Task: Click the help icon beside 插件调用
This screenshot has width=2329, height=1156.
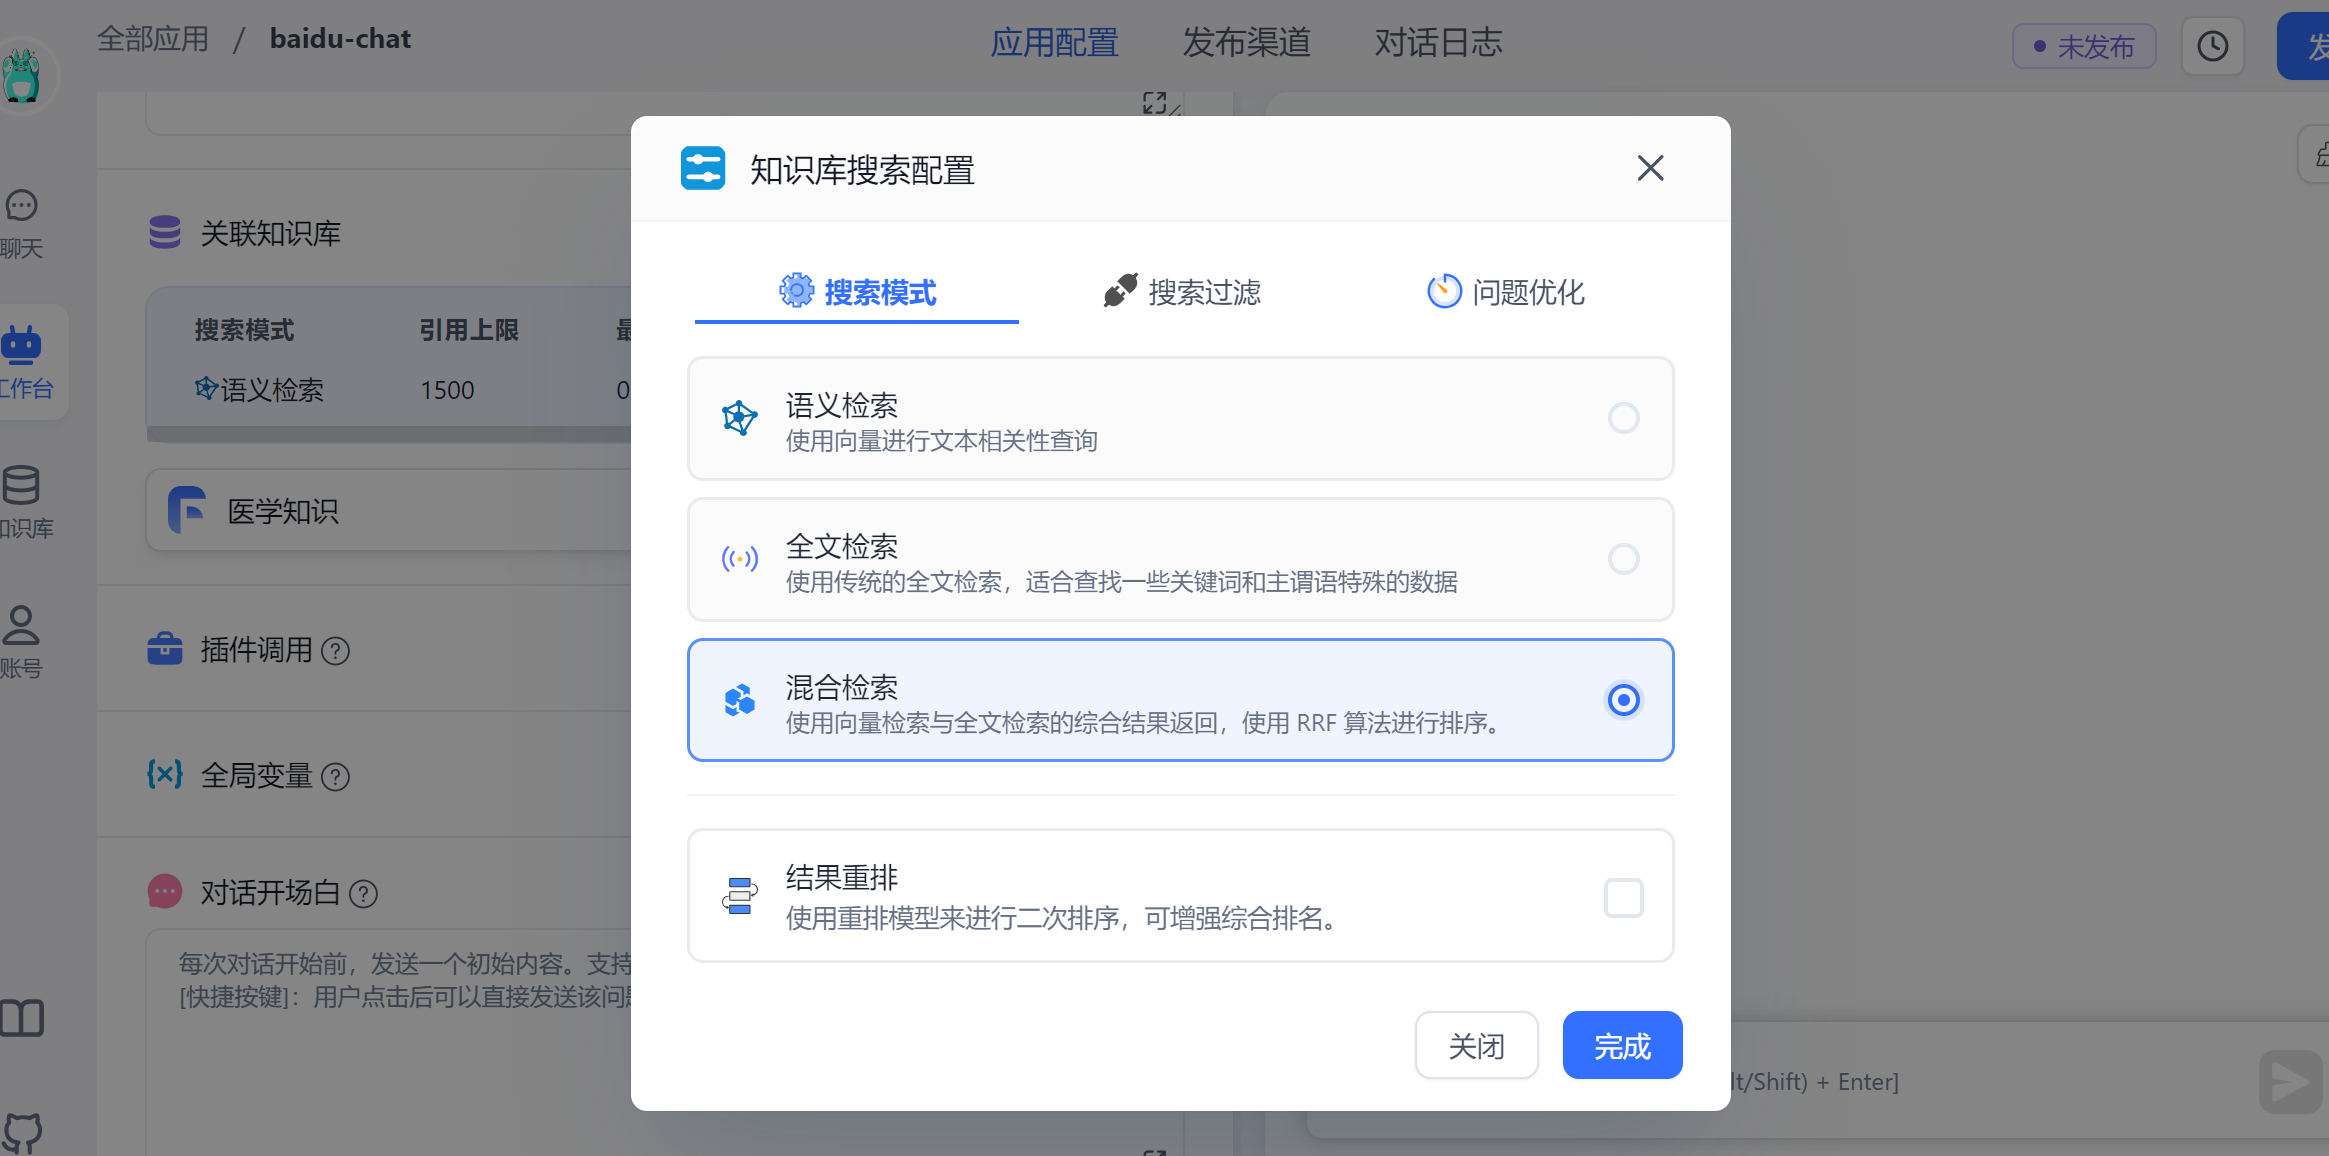Action: 336,651
